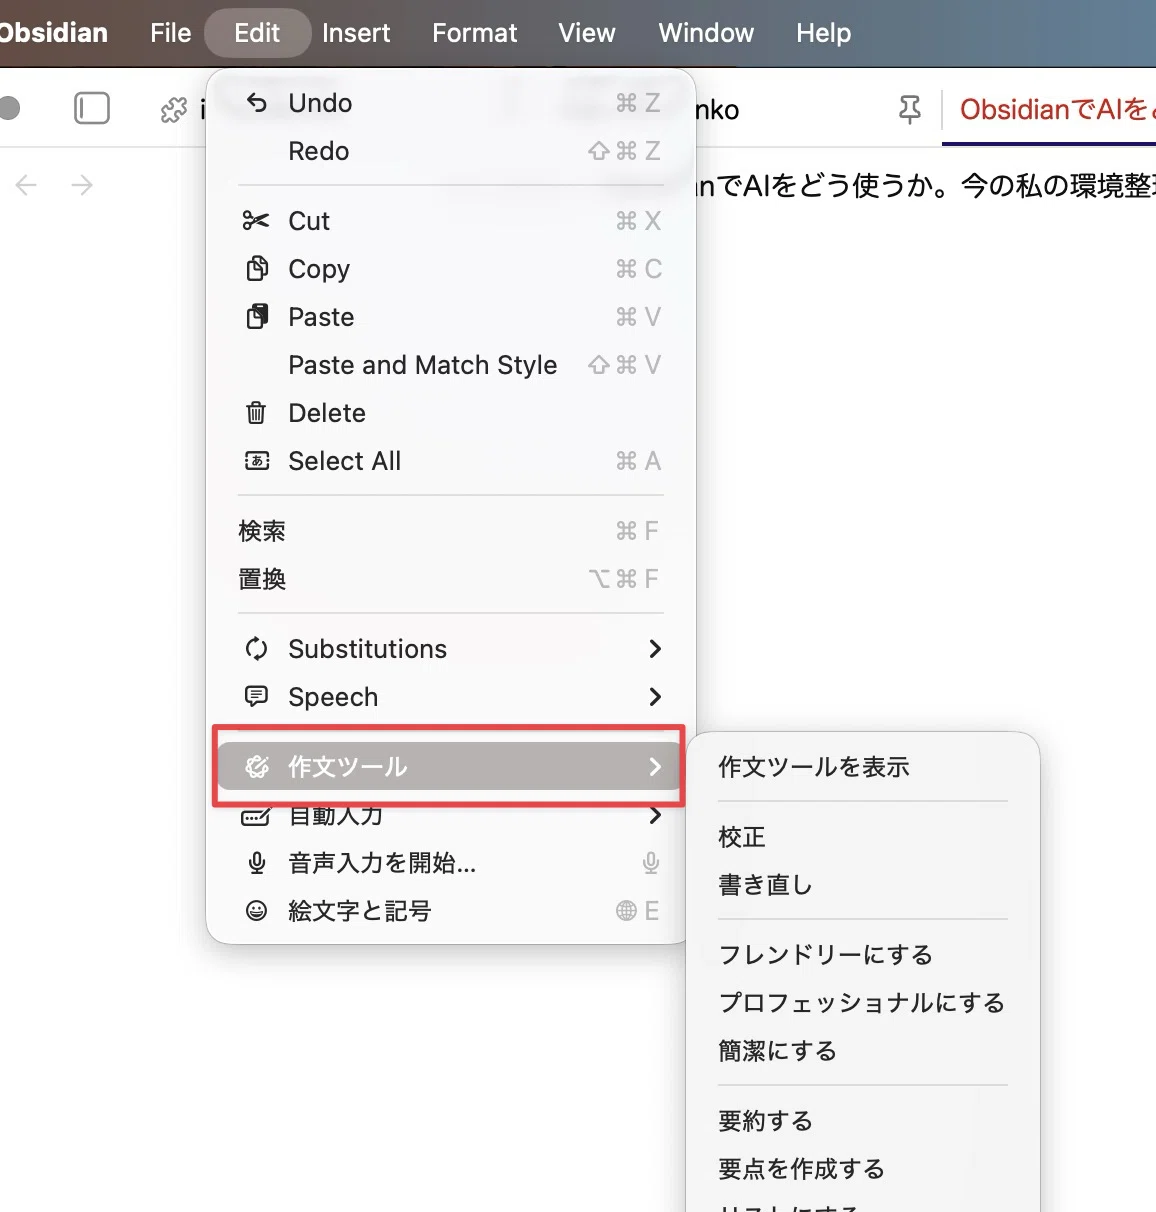1156x1212 pixels.
Task: Click the Delete trash icon
Action: (257, 412)
